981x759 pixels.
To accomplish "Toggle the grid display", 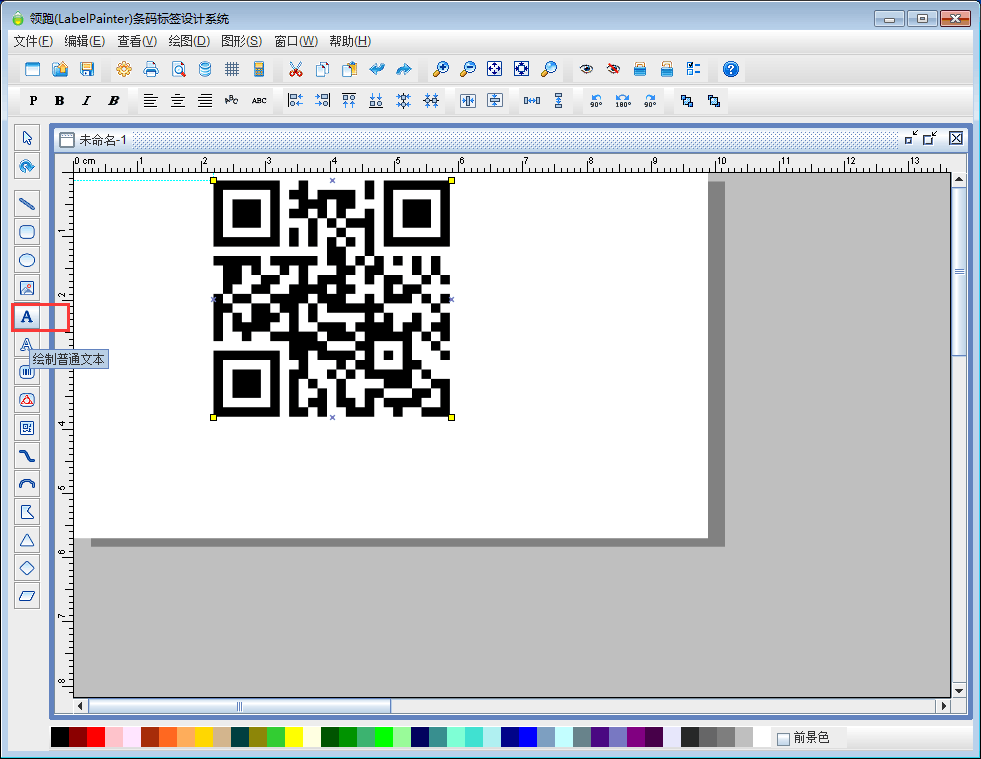I will coord(231,69).
